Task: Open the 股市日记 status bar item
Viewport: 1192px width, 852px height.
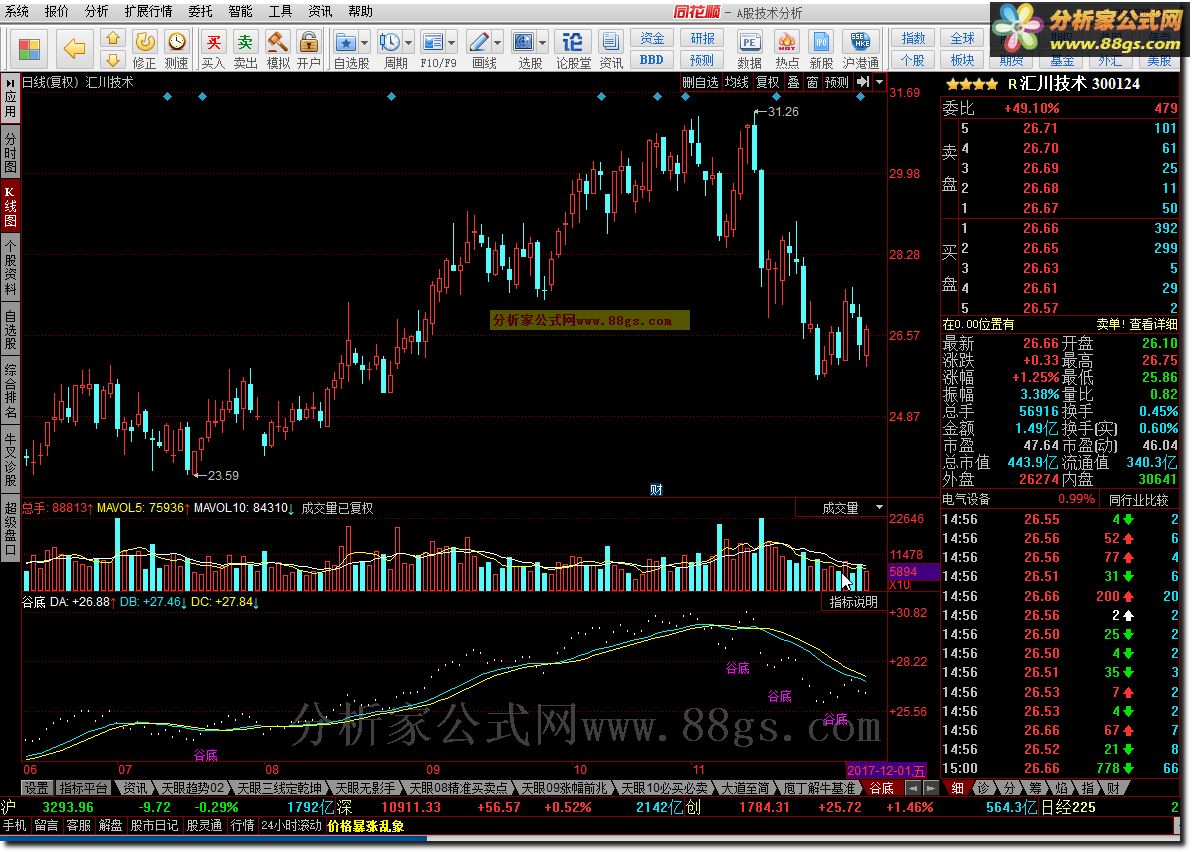Action: tap(154, 825)
